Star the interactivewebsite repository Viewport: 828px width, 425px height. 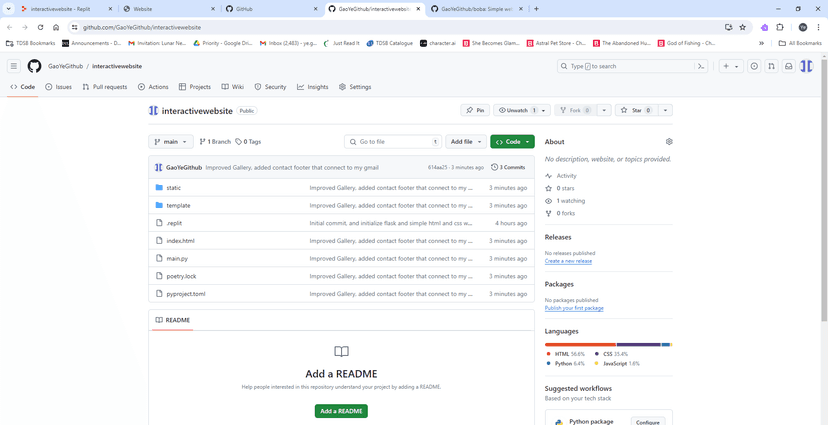click(x=635, y=110)
